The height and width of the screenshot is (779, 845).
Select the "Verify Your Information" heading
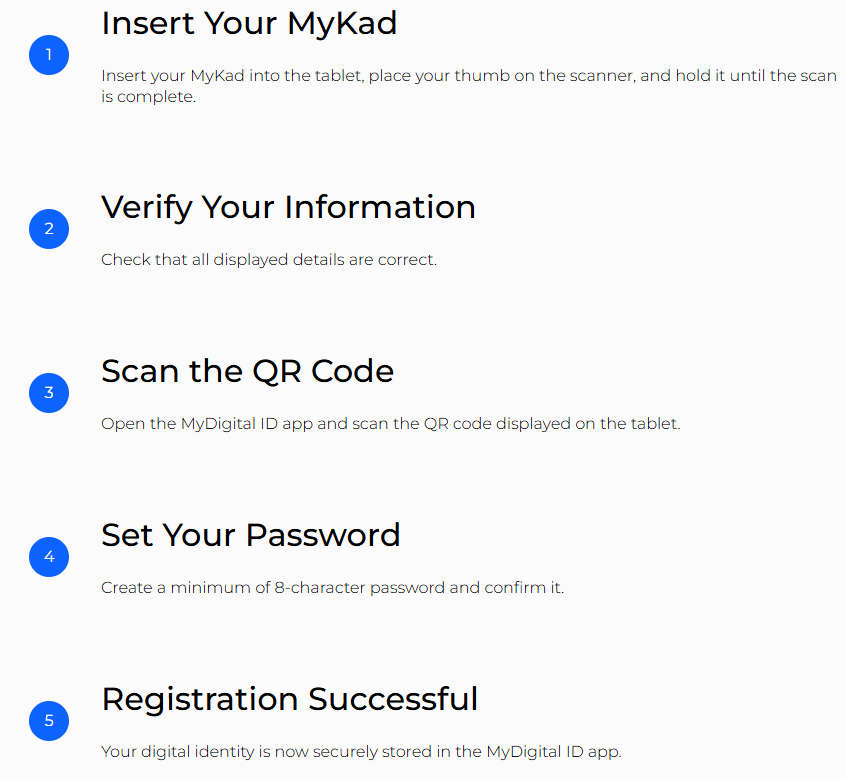pos(288,207)
